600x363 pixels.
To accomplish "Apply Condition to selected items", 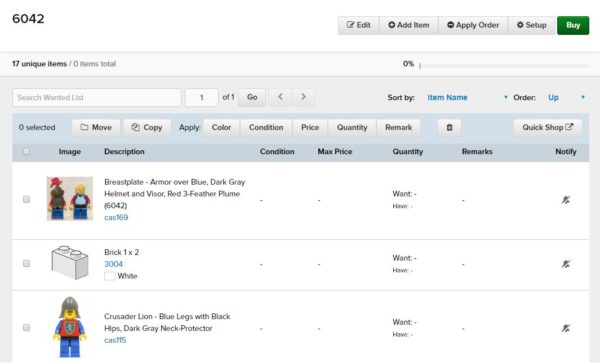I will (266, 127).
